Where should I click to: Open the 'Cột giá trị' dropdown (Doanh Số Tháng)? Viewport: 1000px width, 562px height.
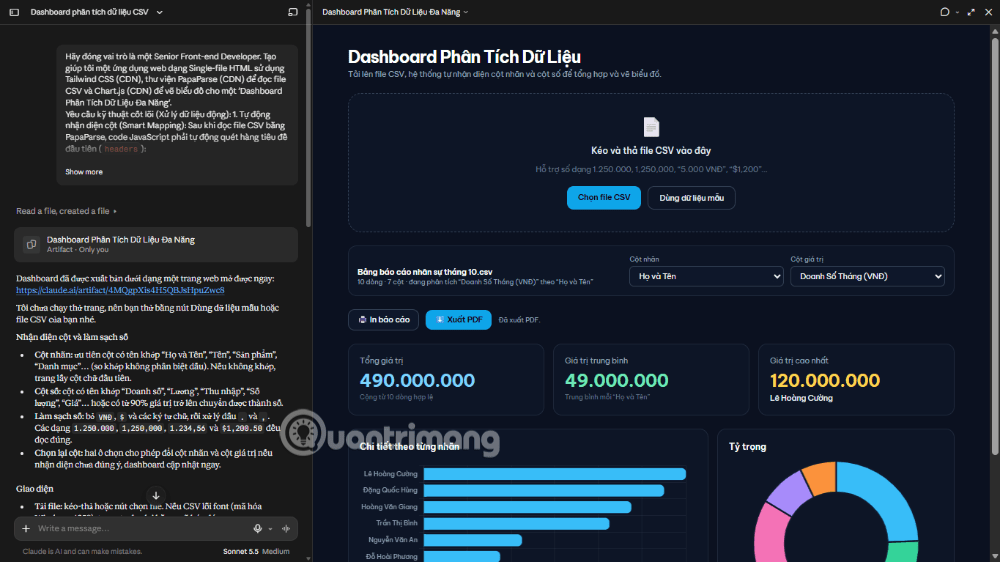(867, 276)
